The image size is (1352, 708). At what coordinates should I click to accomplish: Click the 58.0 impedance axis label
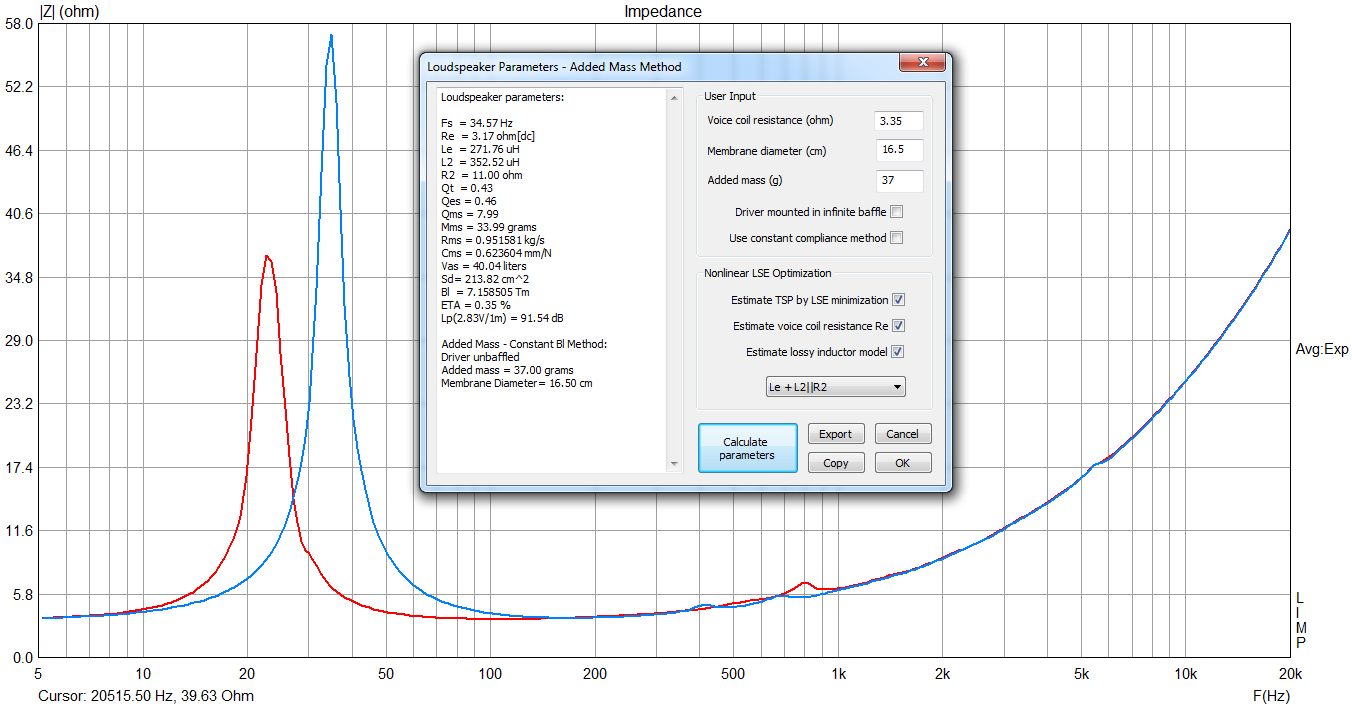click(x=21, y=24)
